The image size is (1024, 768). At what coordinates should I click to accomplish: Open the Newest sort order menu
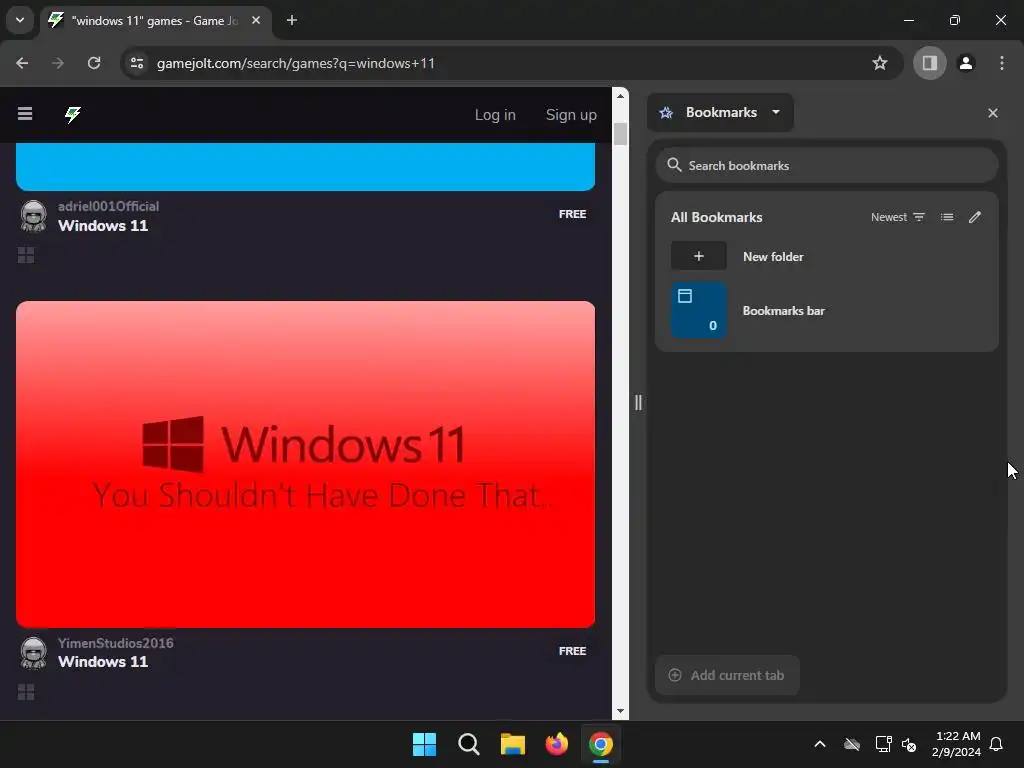click(x=898, y=217)
